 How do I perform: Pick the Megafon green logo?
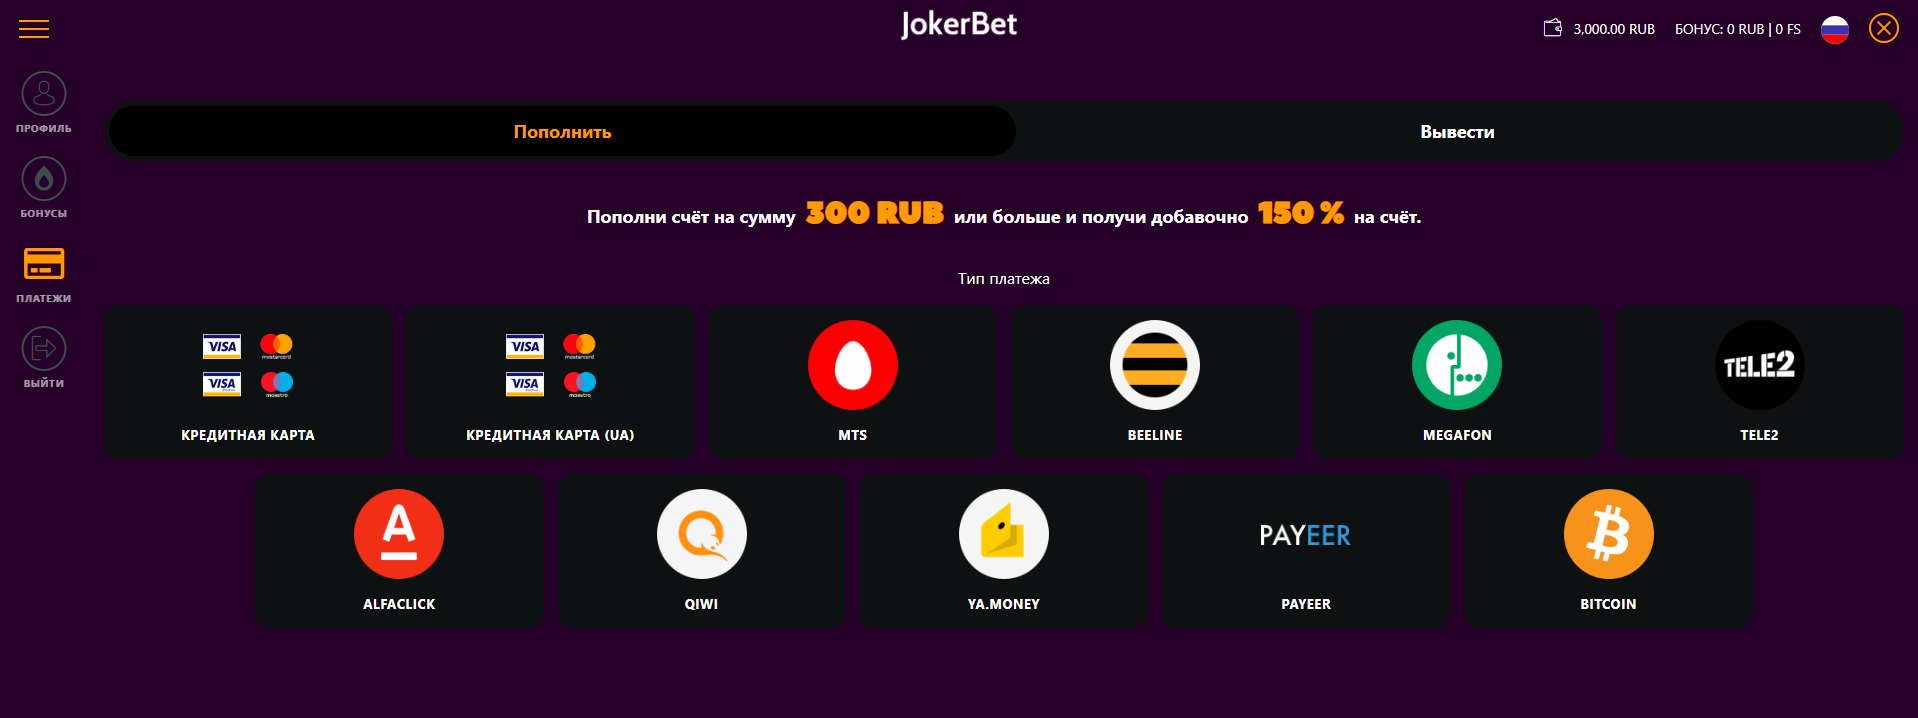1457,366
